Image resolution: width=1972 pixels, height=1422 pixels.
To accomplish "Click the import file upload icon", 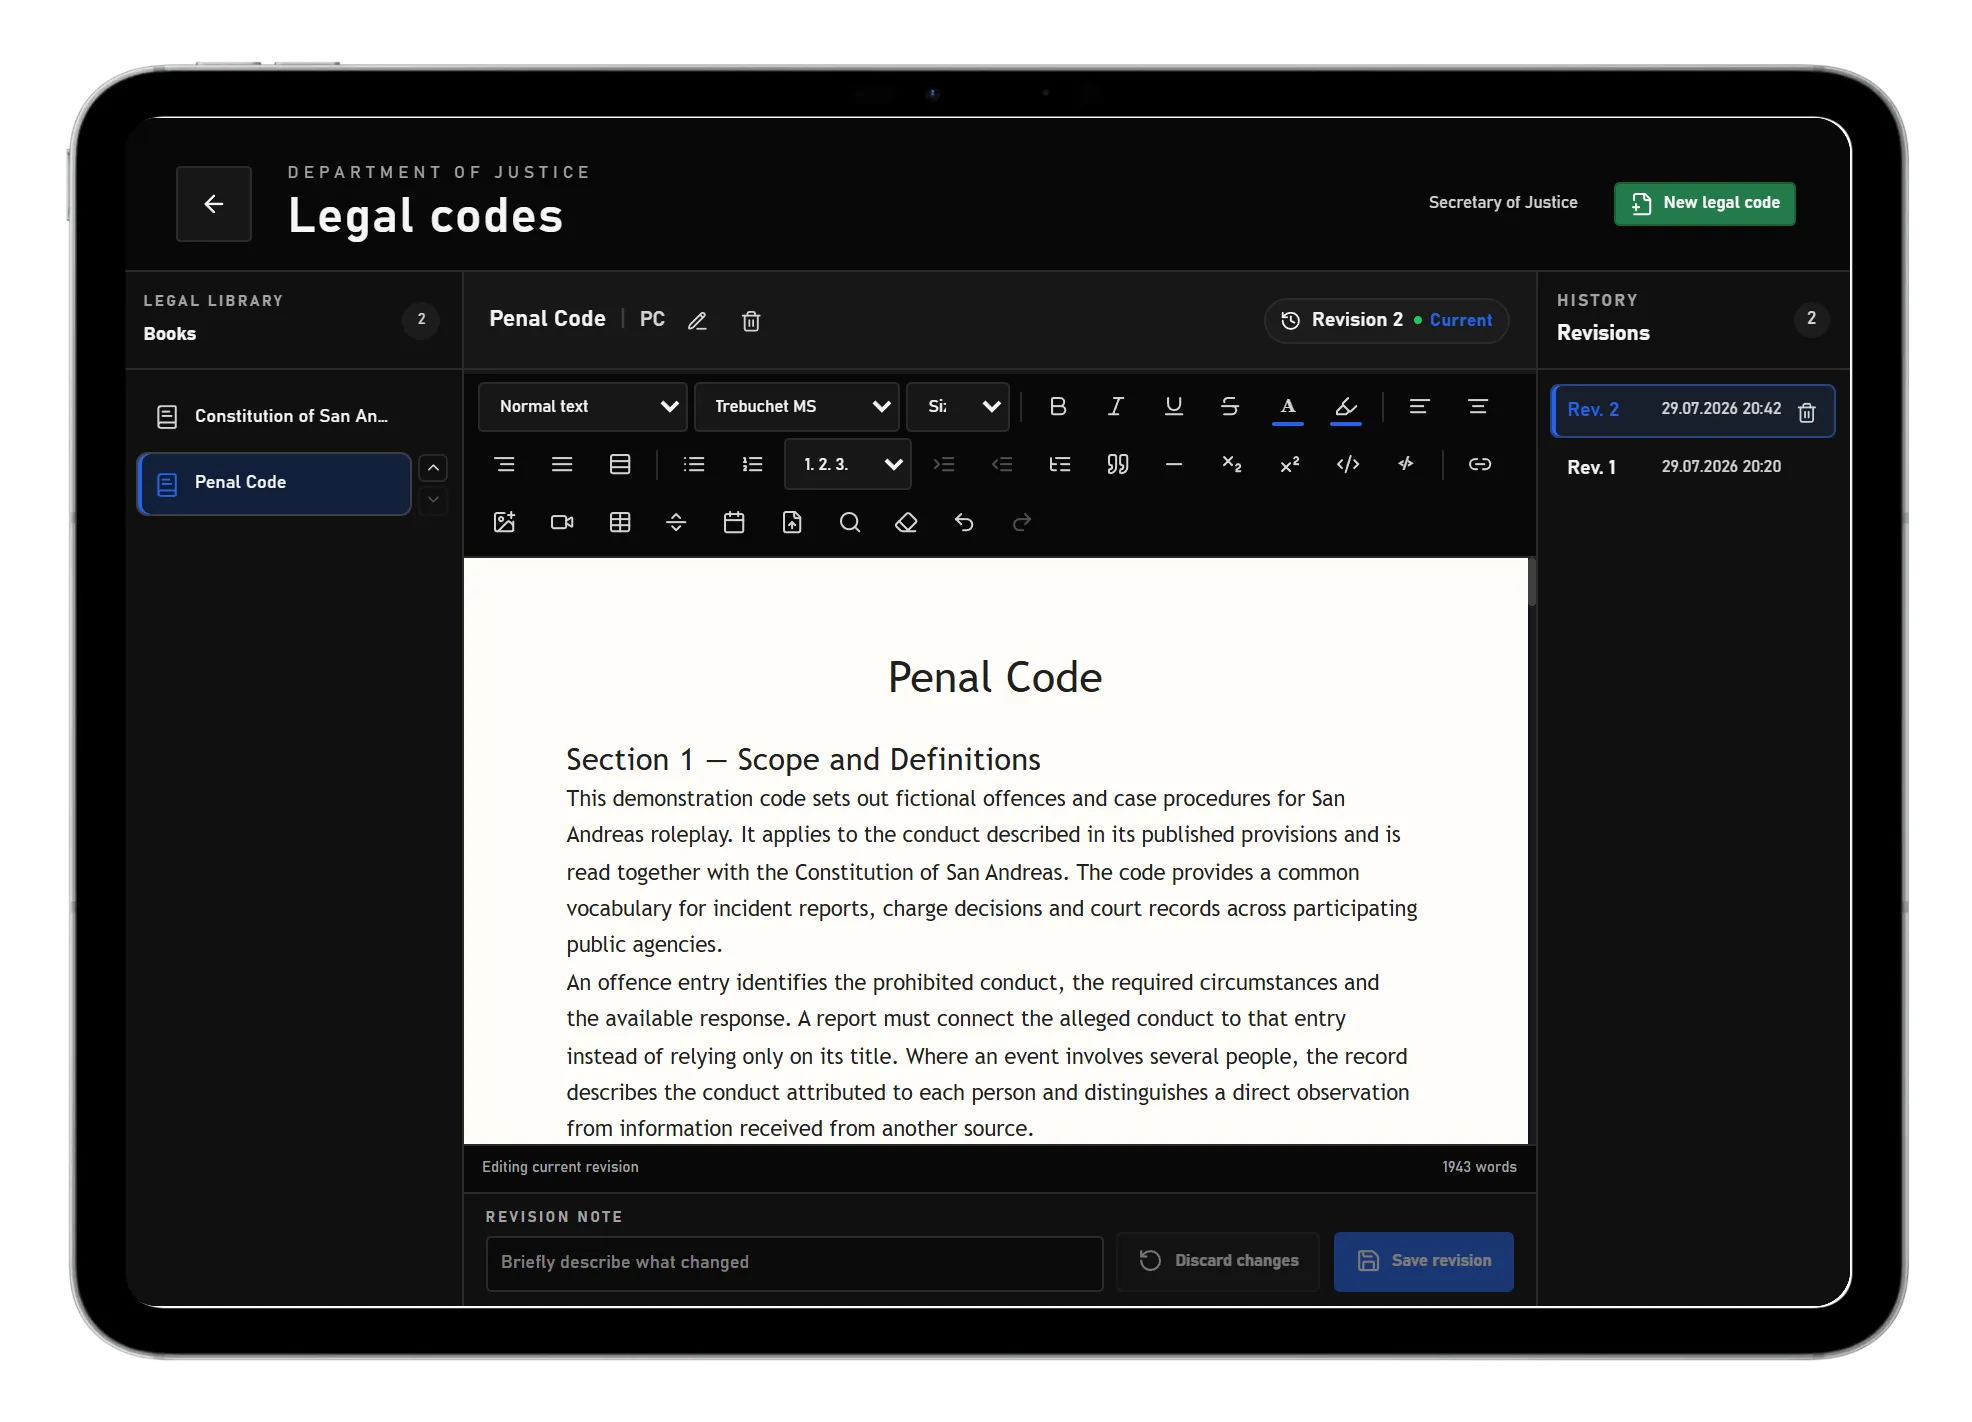I will click(792, 522).
